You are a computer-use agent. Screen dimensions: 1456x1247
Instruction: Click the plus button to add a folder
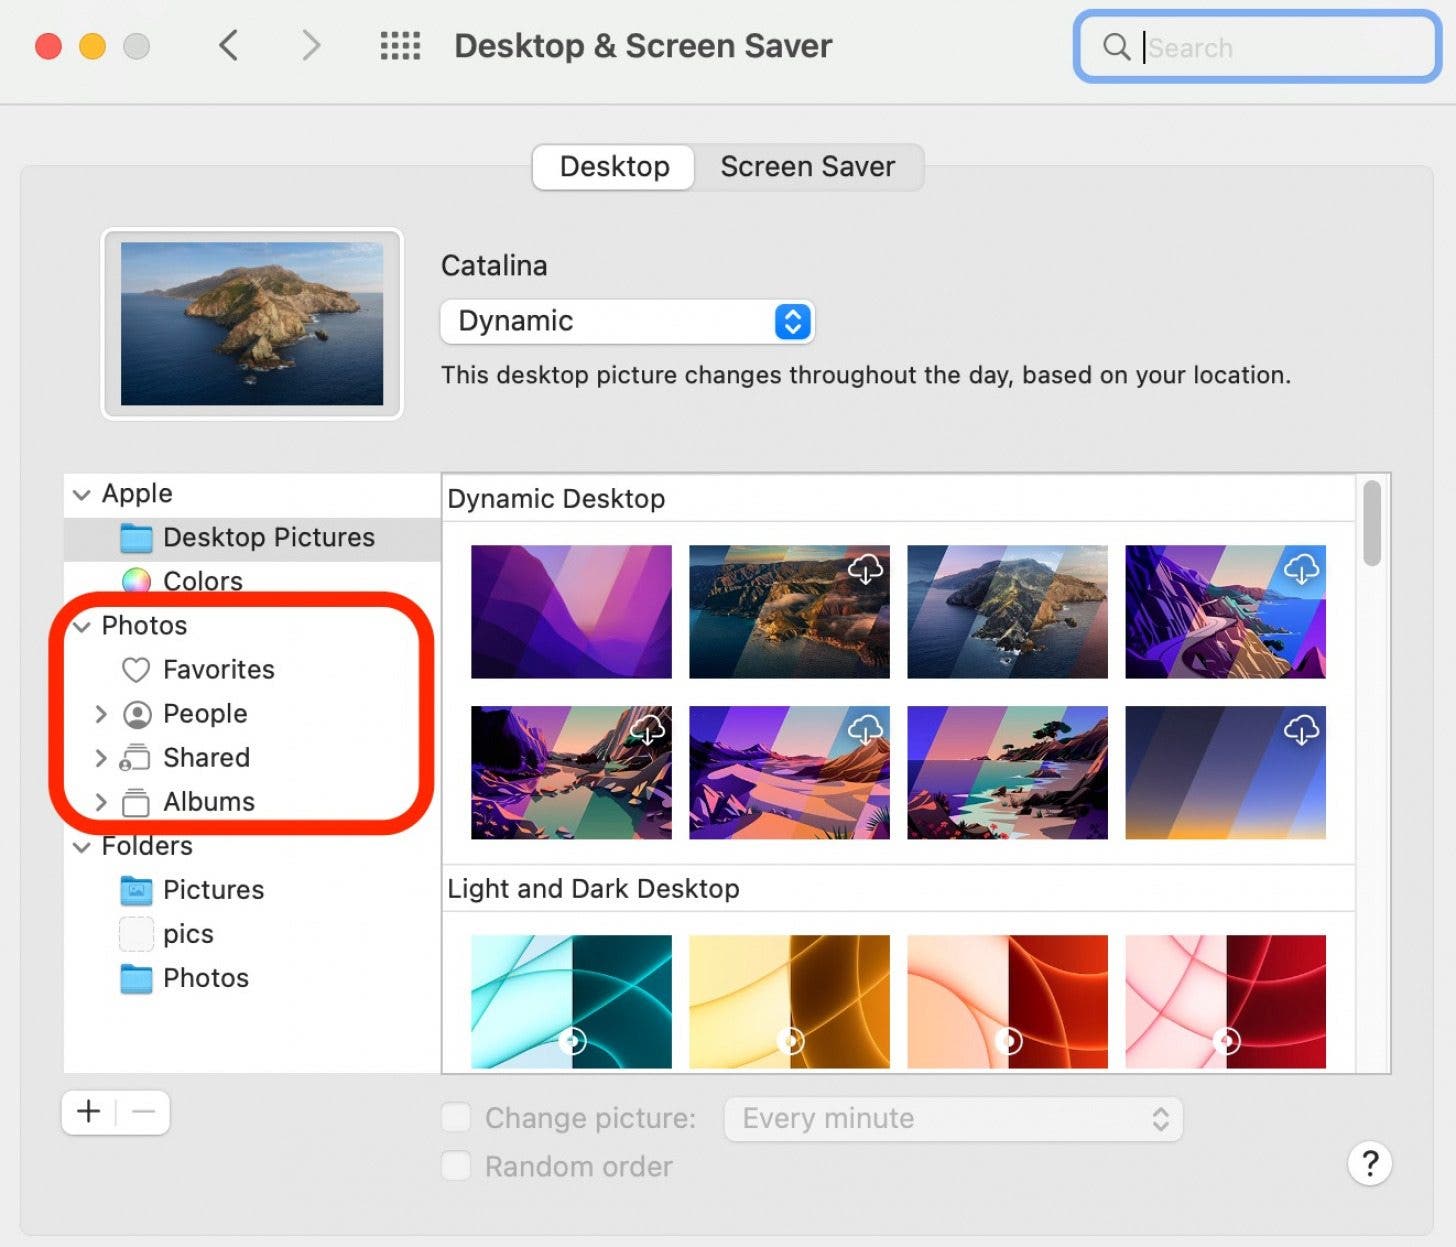click(x=88, y=1112)
